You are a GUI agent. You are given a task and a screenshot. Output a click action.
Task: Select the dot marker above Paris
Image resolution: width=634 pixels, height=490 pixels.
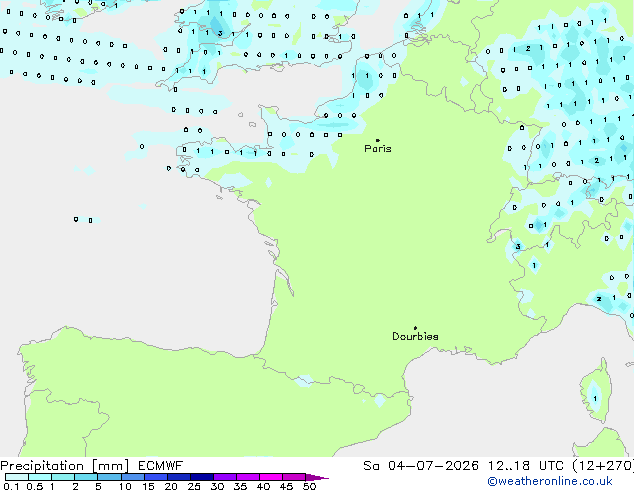click(x=378, y=140)
